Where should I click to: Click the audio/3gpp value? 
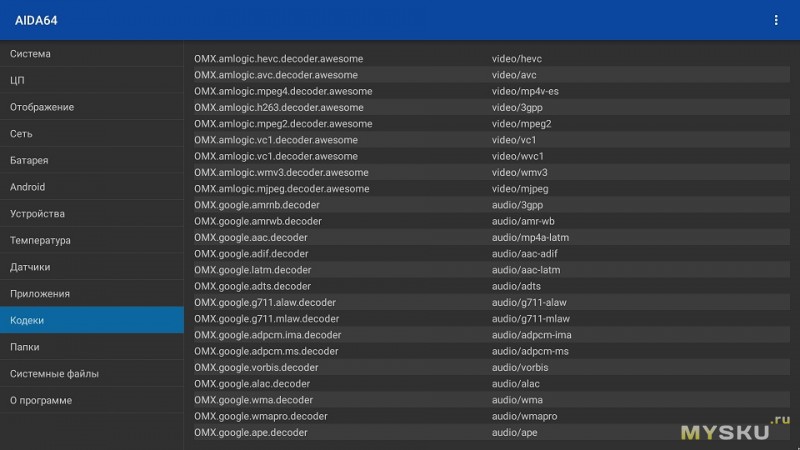[517, 205]
